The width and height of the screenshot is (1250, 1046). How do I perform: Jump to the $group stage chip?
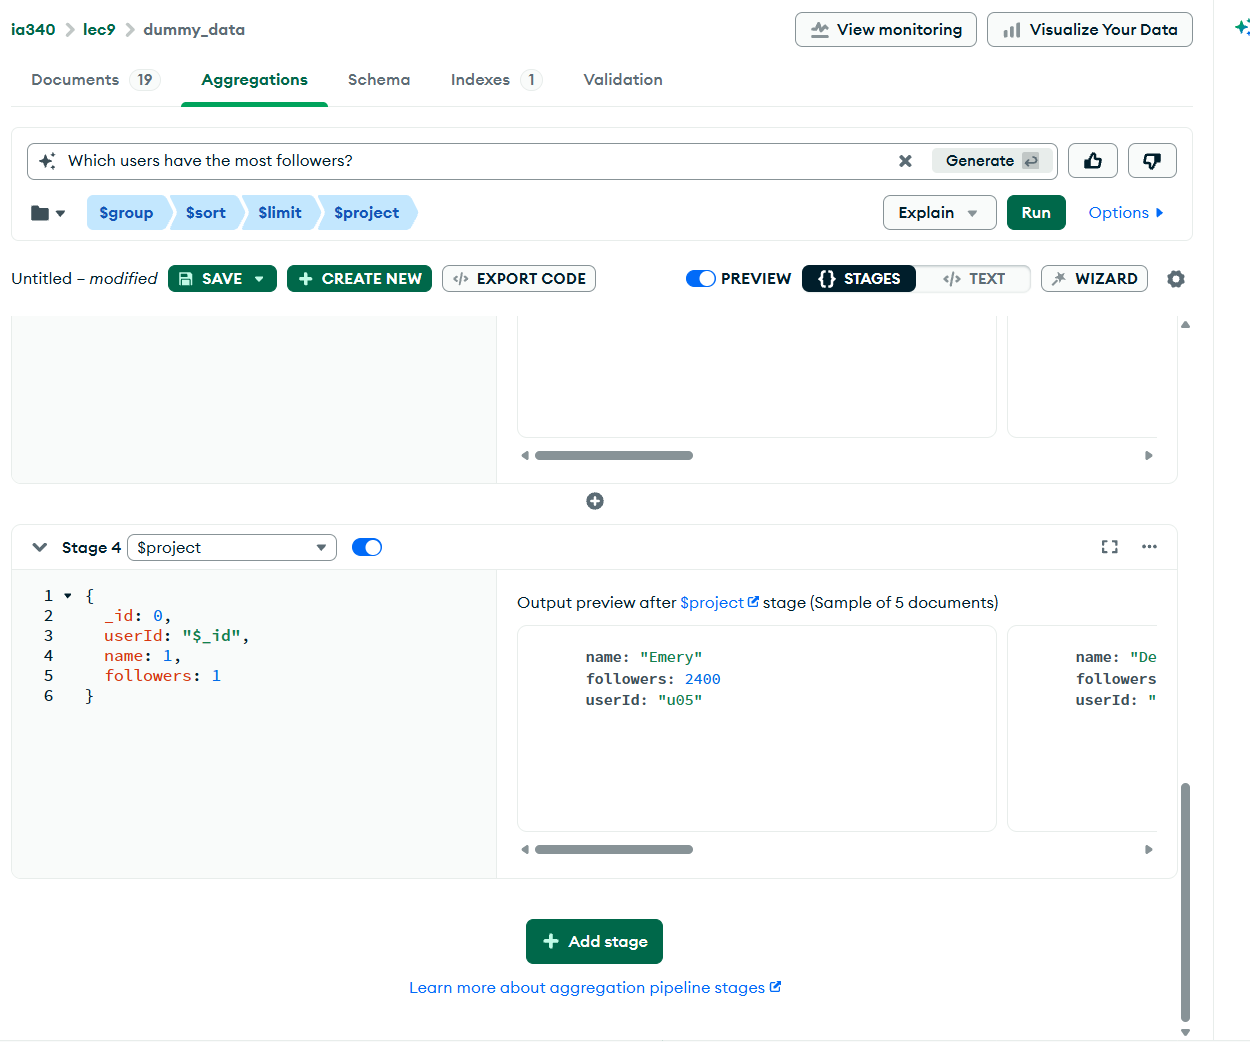click(126, 213)
